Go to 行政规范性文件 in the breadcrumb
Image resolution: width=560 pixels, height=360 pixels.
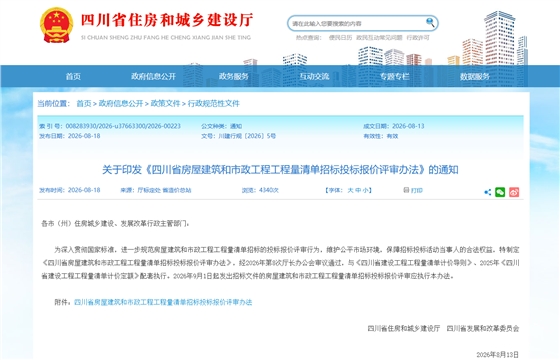click(x=214, y=104)
